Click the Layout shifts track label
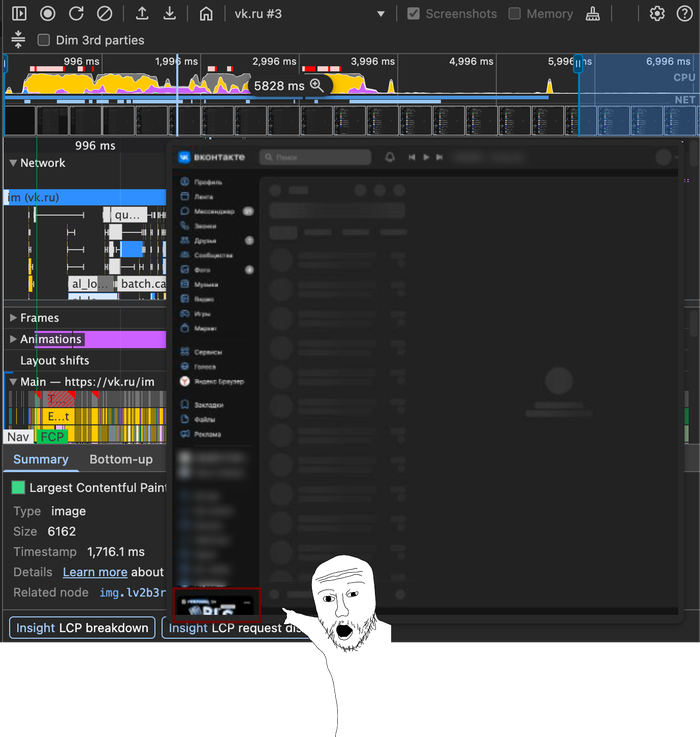 pyautogui.click(x=55, y=360)
